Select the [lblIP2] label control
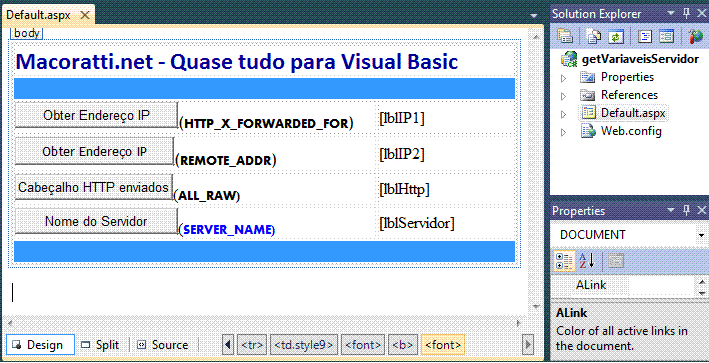Viewport: 709px width, 363px height. coord(402,154)
